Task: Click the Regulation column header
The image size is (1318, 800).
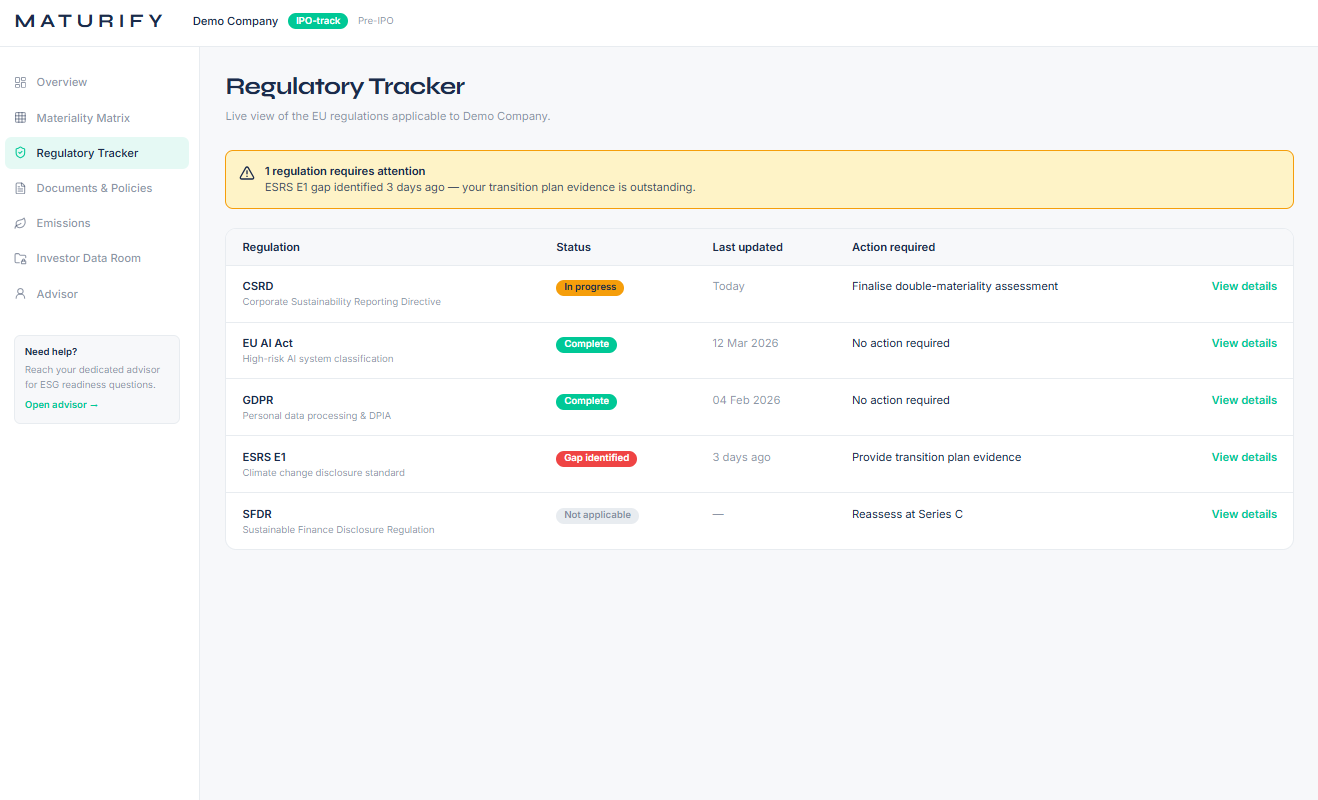Action: tap(271, 247)
